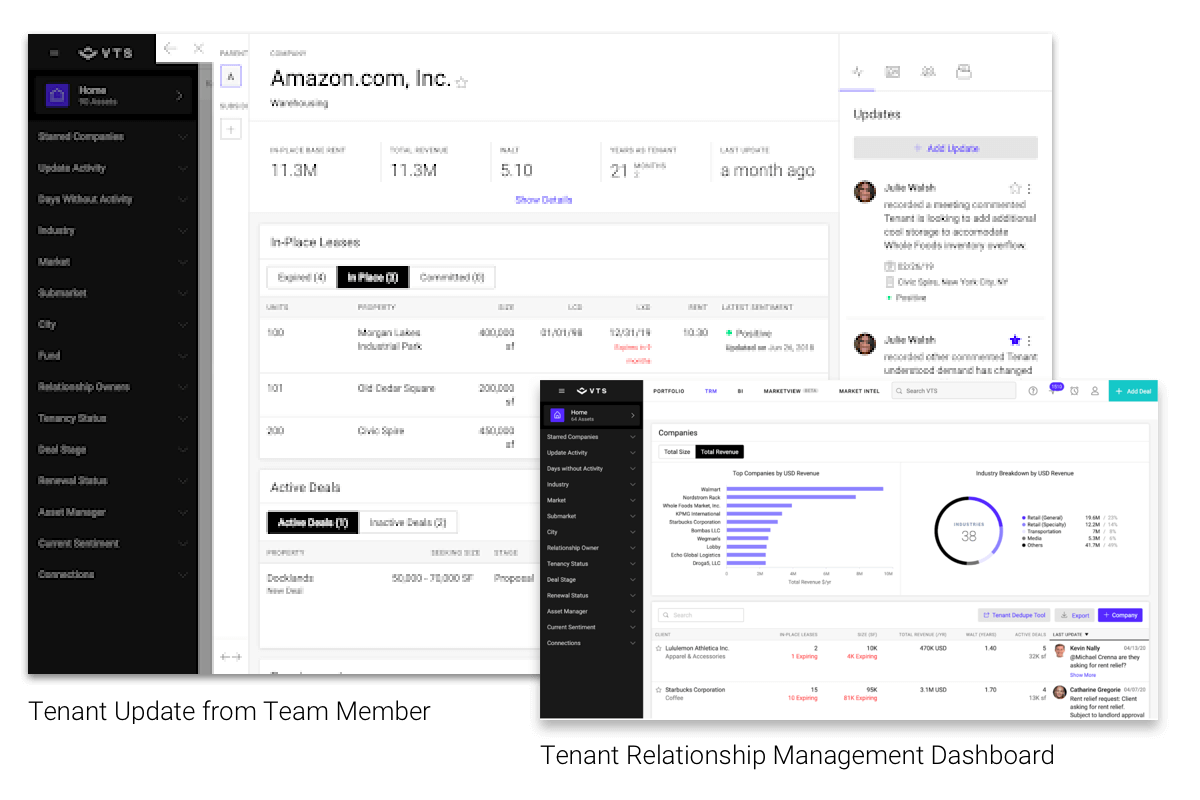The image size is (1200, 800).
Task: Toggle star on Julie Walsh's meeting update
Action: 1015,188
